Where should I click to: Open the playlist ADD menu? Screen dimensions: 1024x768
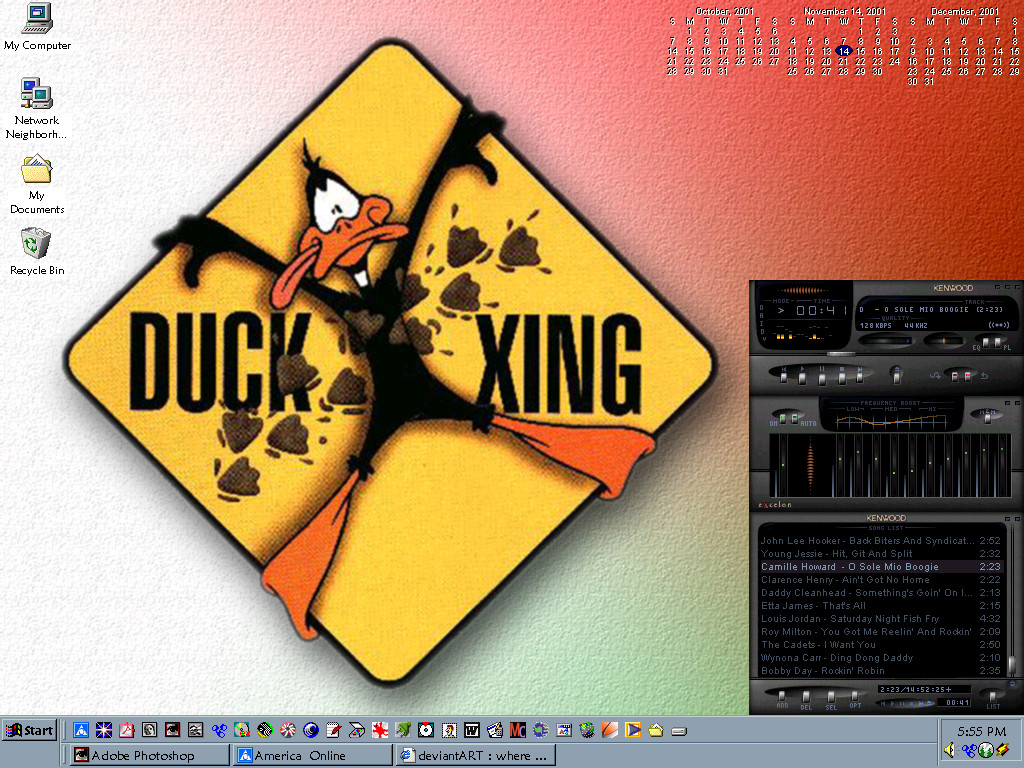[782, 697]
